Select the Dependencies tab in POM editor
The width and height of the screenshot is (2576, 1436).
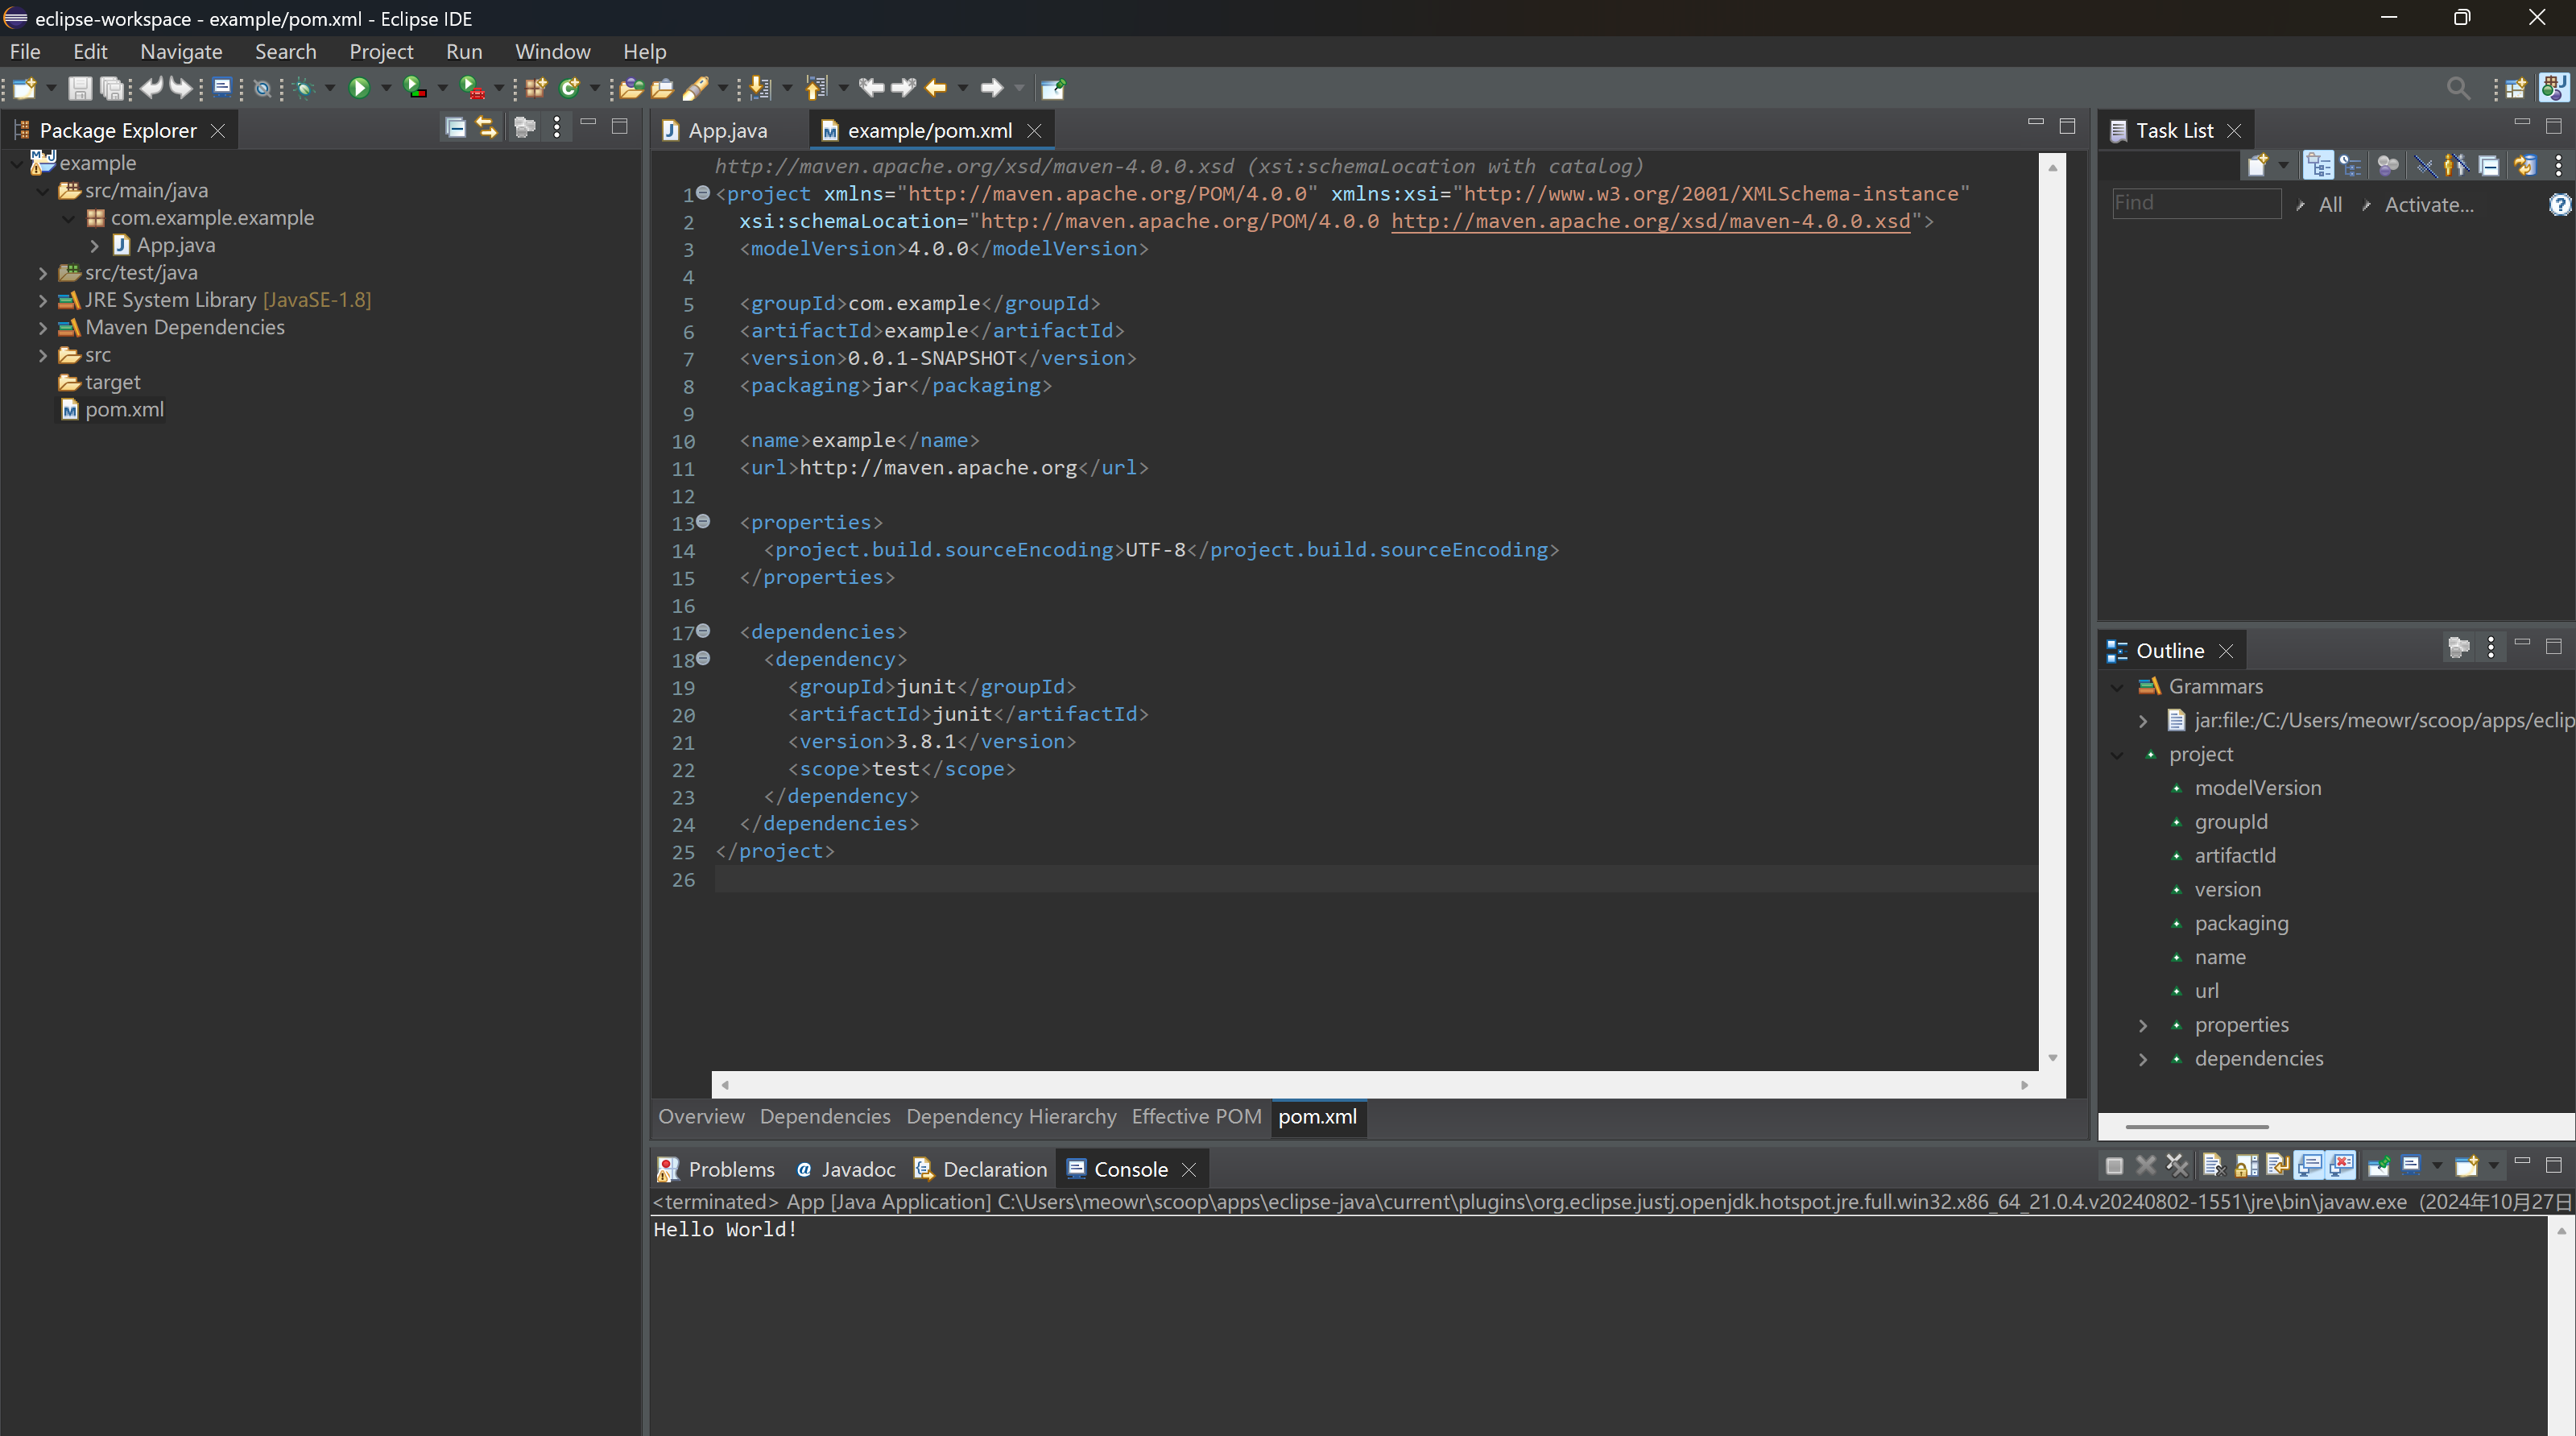824,1116
